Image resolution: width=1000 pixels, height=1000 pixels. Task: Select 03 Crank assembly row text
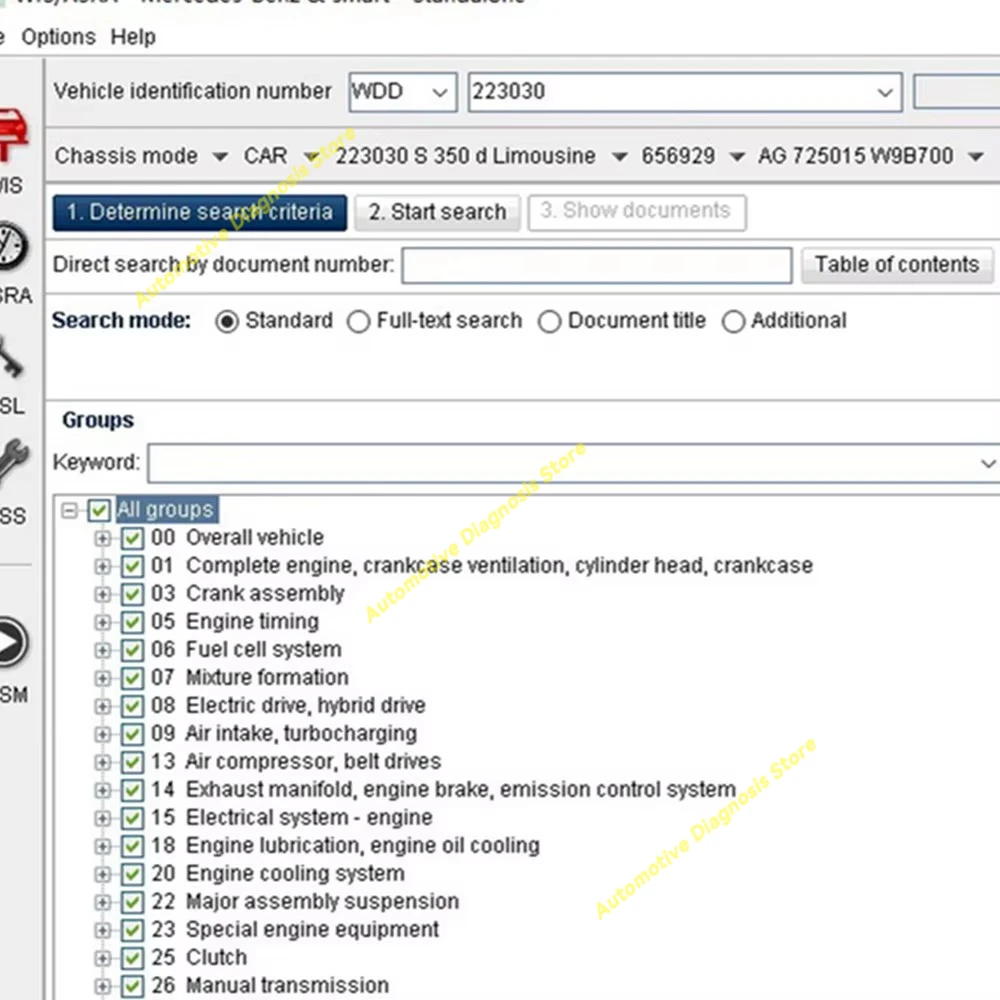point(247,594)
